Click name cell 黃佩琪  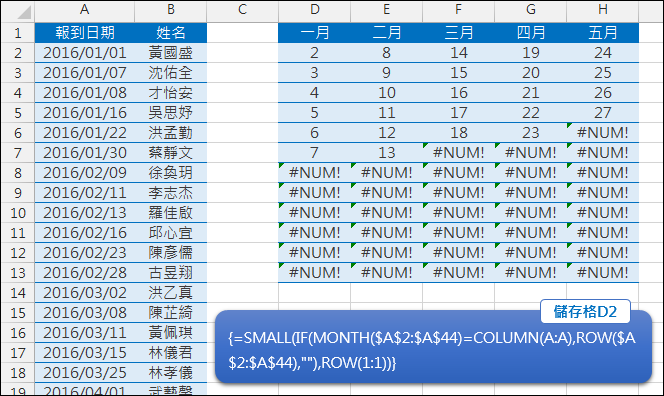point(171,333)
